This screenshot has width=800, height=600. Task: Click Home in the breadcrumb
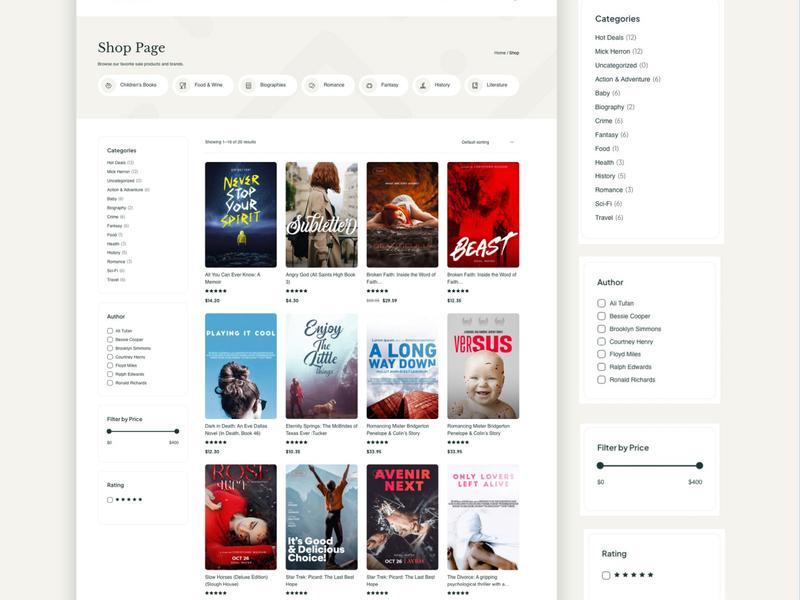pyautogui.click(x=499, y=53)
